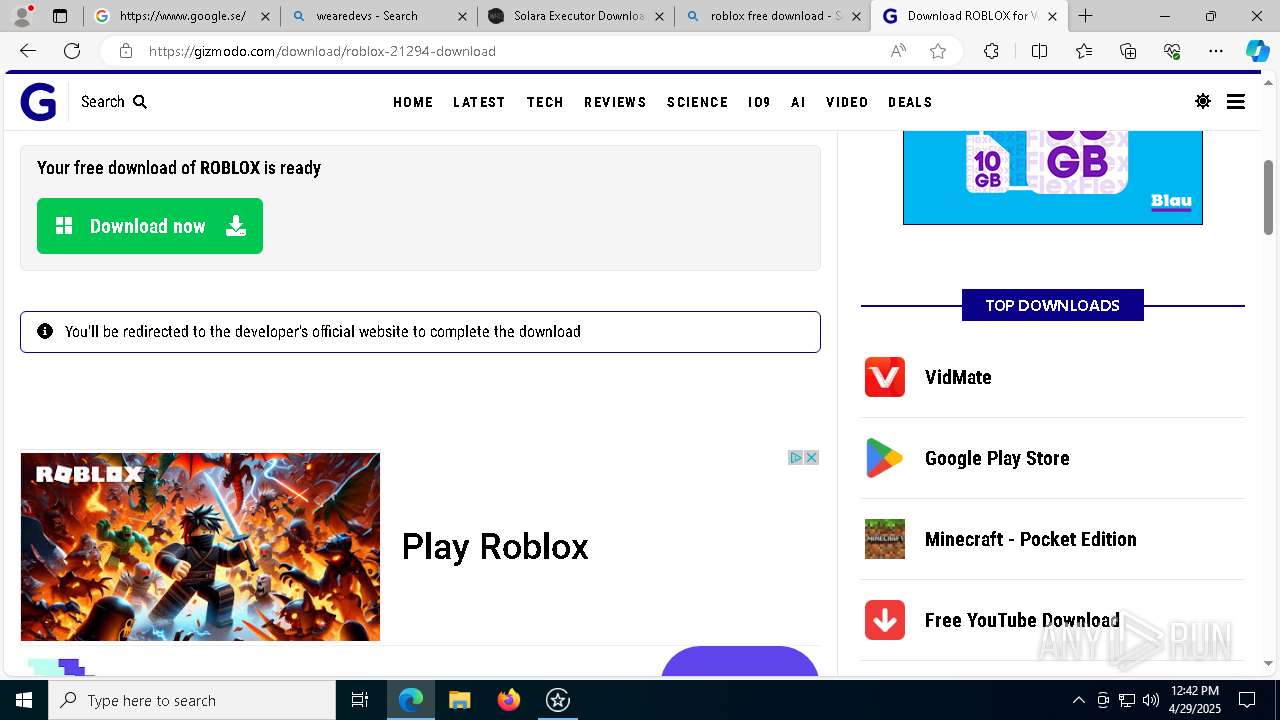Click the Roblox ad image
This screenshot has width=1280, height=720.
coord(200,547)
